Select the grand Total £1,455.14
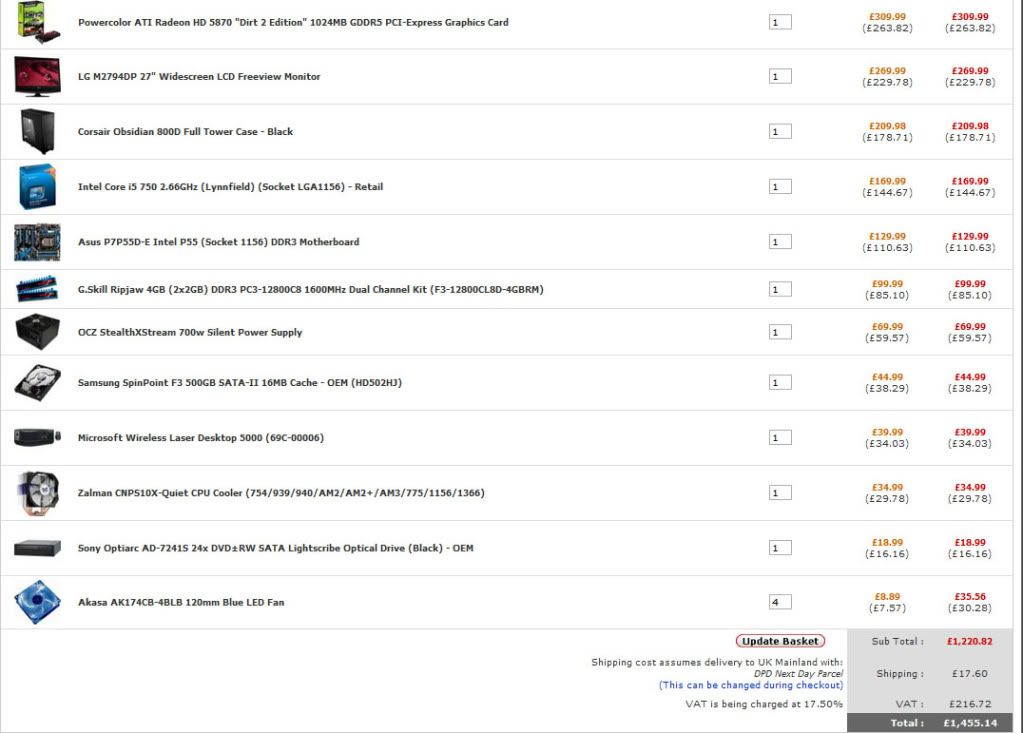Image resolution: width=1023 pixels, height=733 pixels. point(970,723)
